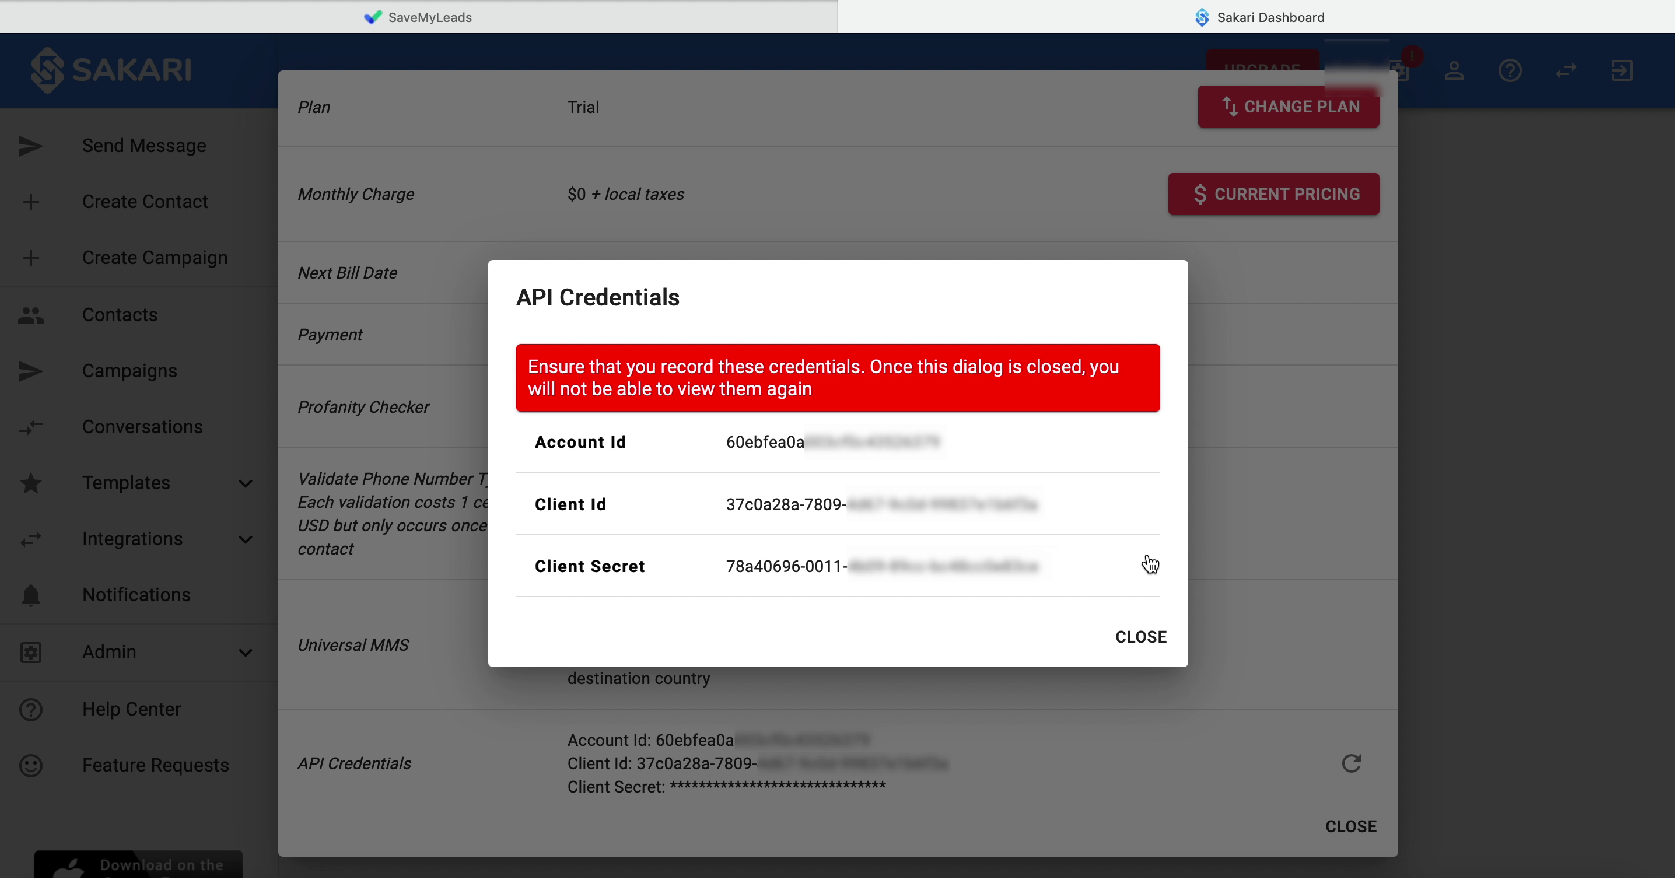
Task: Click the Client Id value 37c0a28a-7809
Action: [786, 504]
